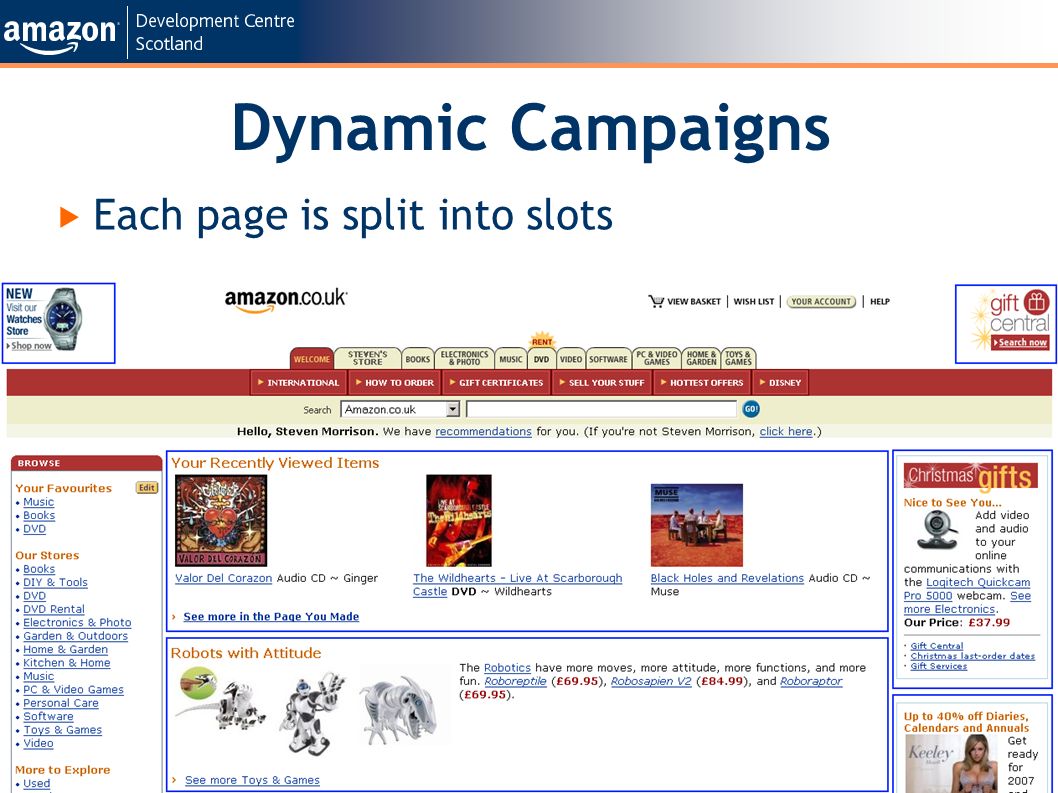This screenshot has width=1058, height=793.
Task: Click How To Order in red bar
Action: point(395,383)
